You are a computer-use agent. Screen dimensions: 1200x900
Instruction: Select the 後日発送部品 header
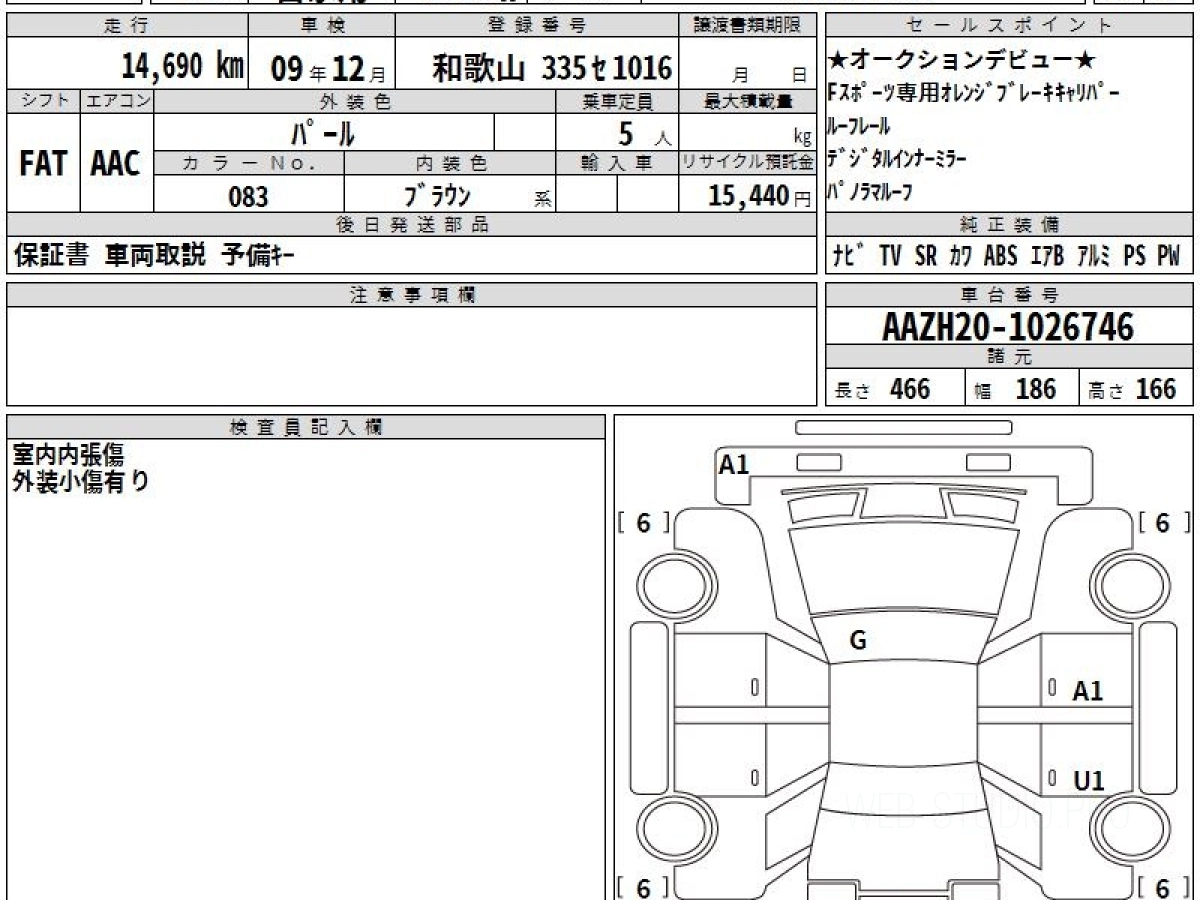tap(412, 225)
